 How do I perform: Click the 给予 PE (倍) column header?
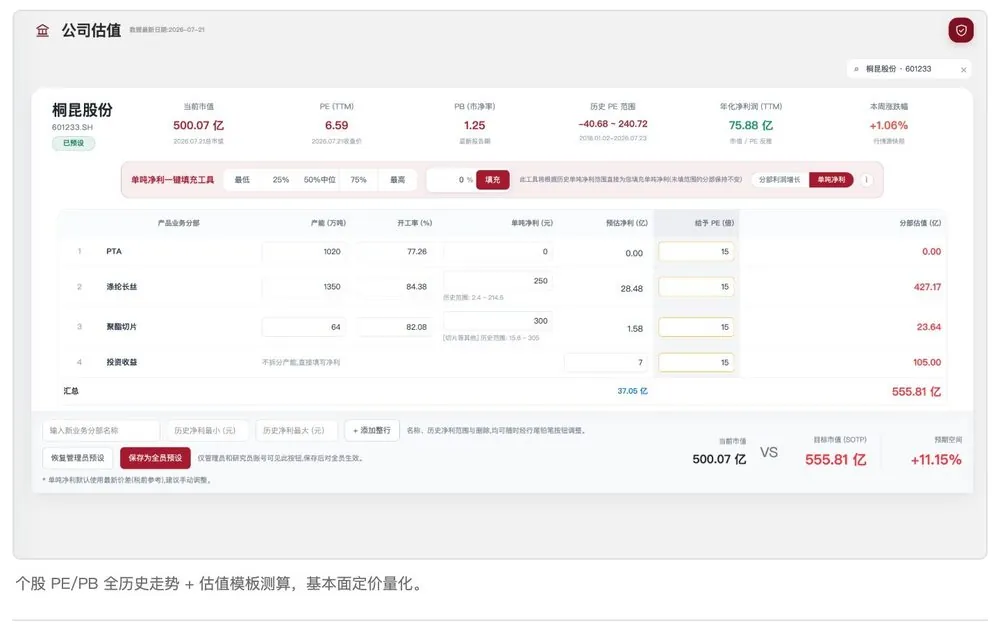[714, 223]
